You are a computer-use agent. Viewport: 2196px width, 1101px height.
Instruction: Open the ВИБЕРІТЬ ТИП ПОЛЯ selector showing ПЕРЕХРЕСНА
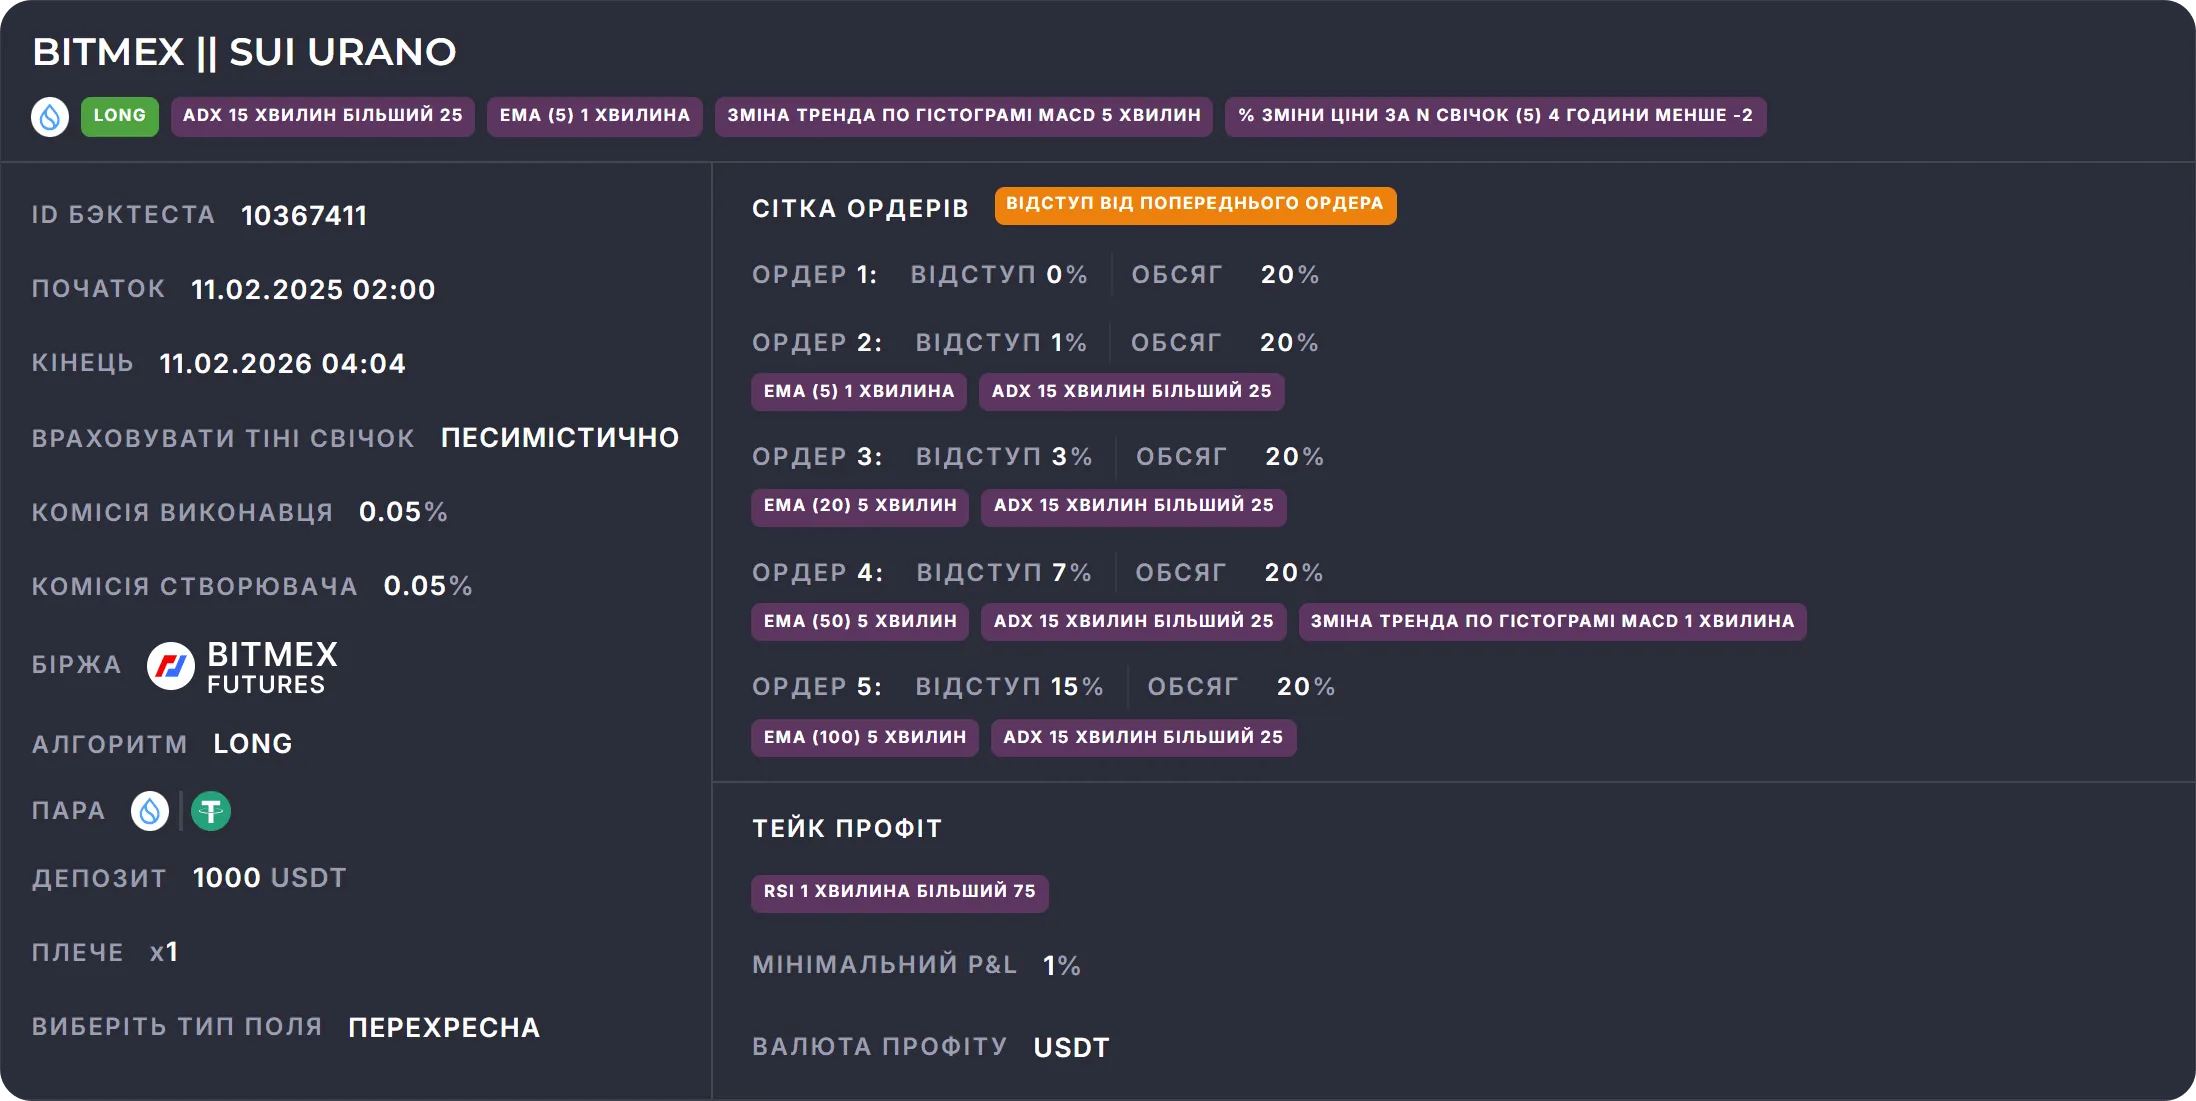tap(443, 1027)
